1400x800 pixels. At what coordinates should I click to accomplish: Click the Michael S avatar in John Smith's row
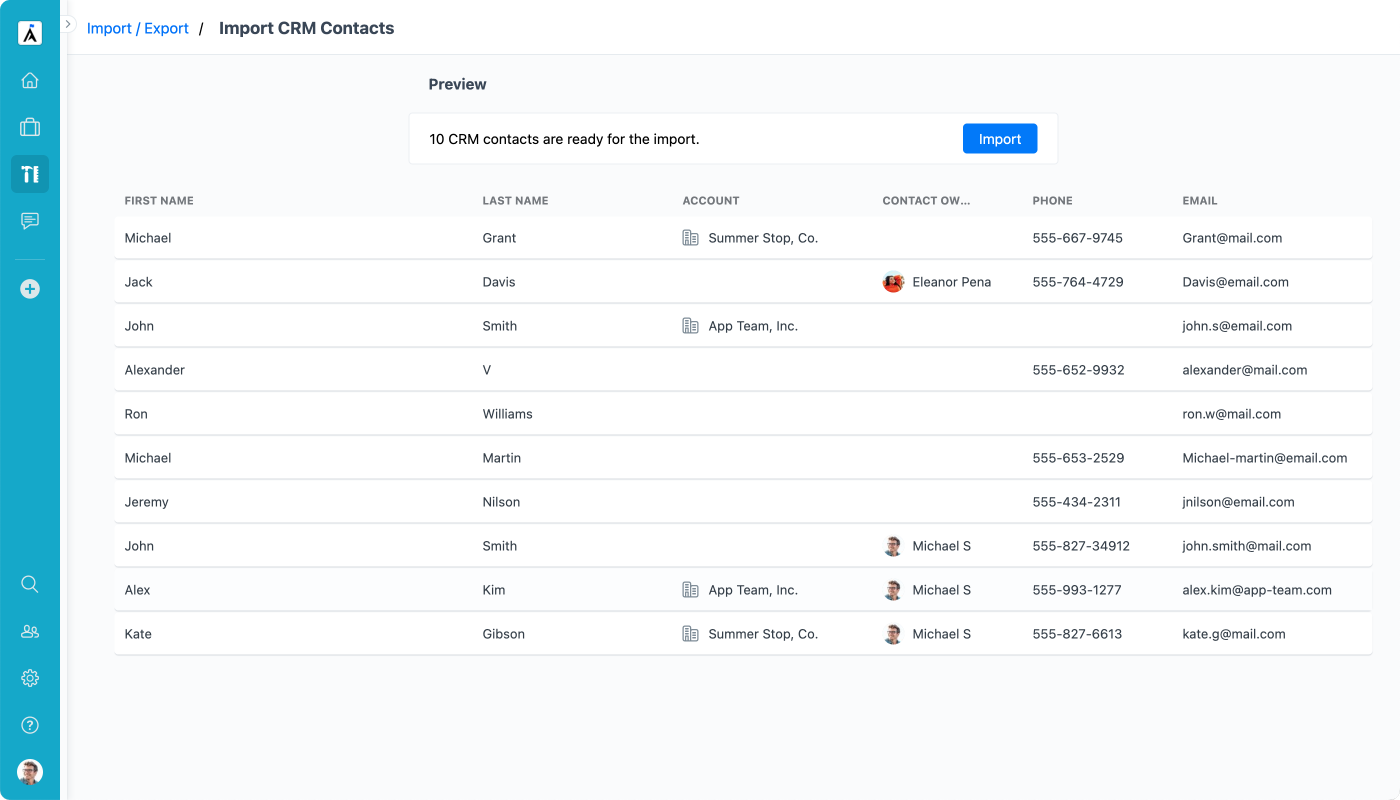click(x=893, y=546)
